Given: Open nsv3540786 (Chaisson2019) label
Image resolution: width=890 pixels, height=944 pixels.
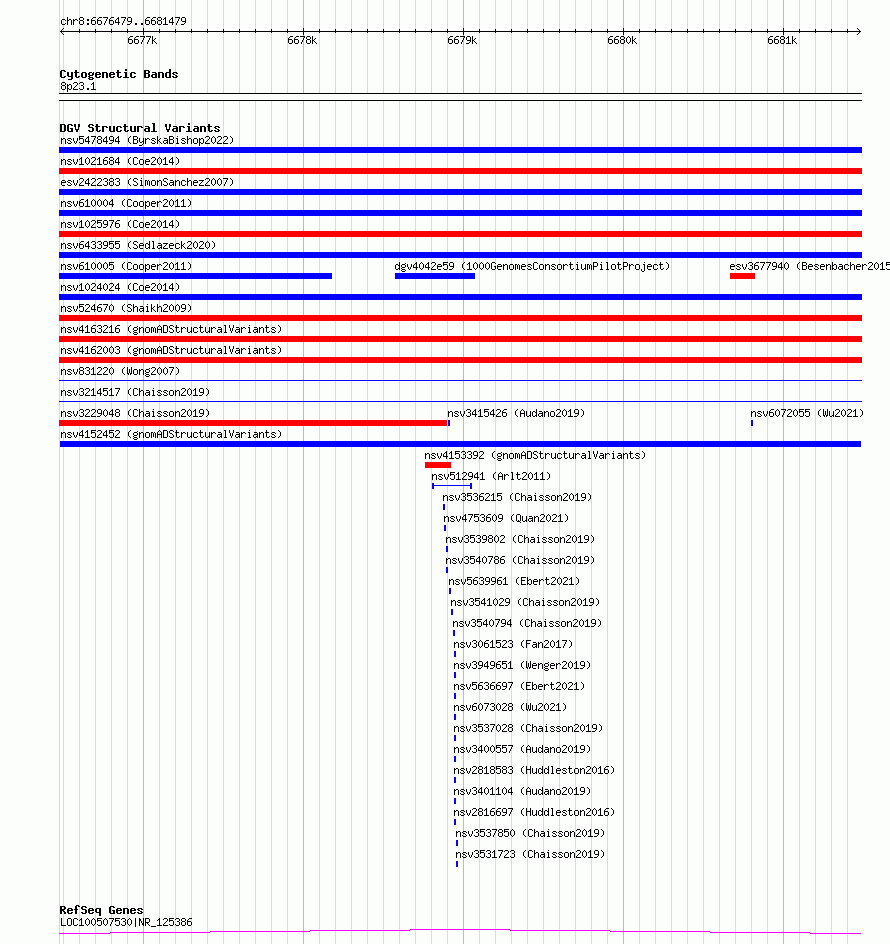Looking at the screenshot, I should point(520,560).
